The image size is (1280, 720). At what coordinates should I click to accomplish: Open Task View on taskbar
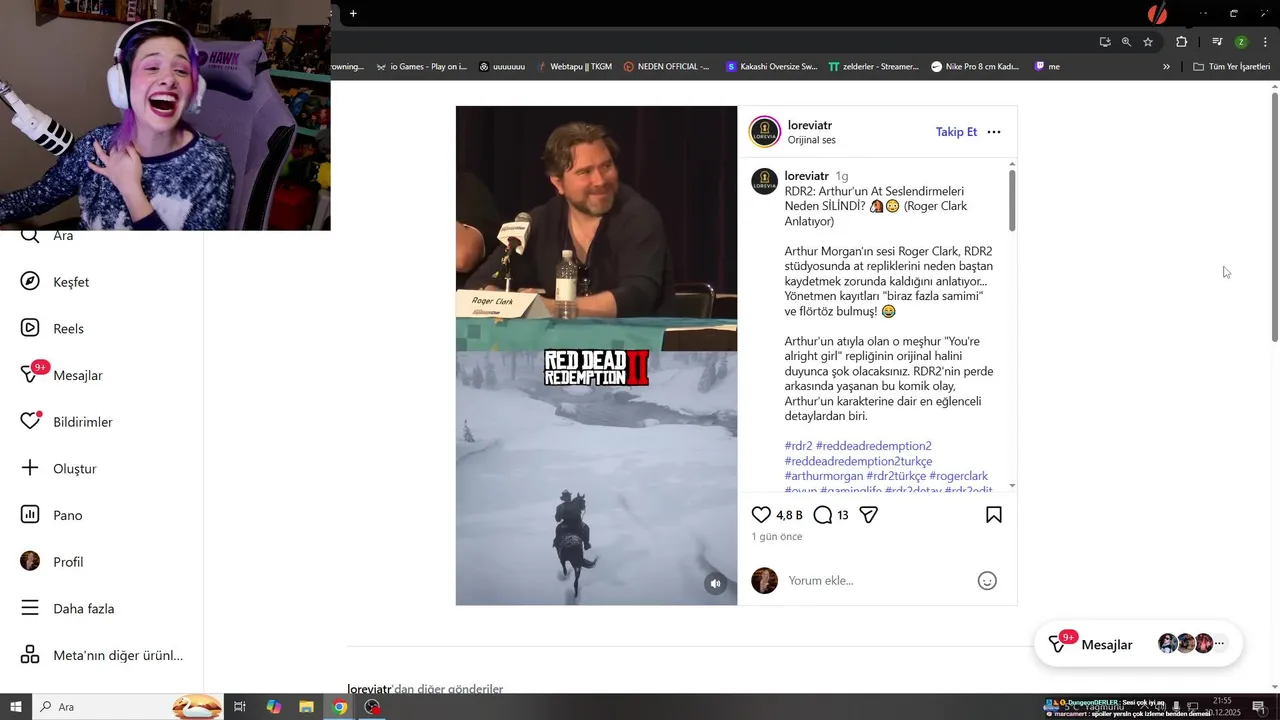pyautogui.click(x=240, y=707)
